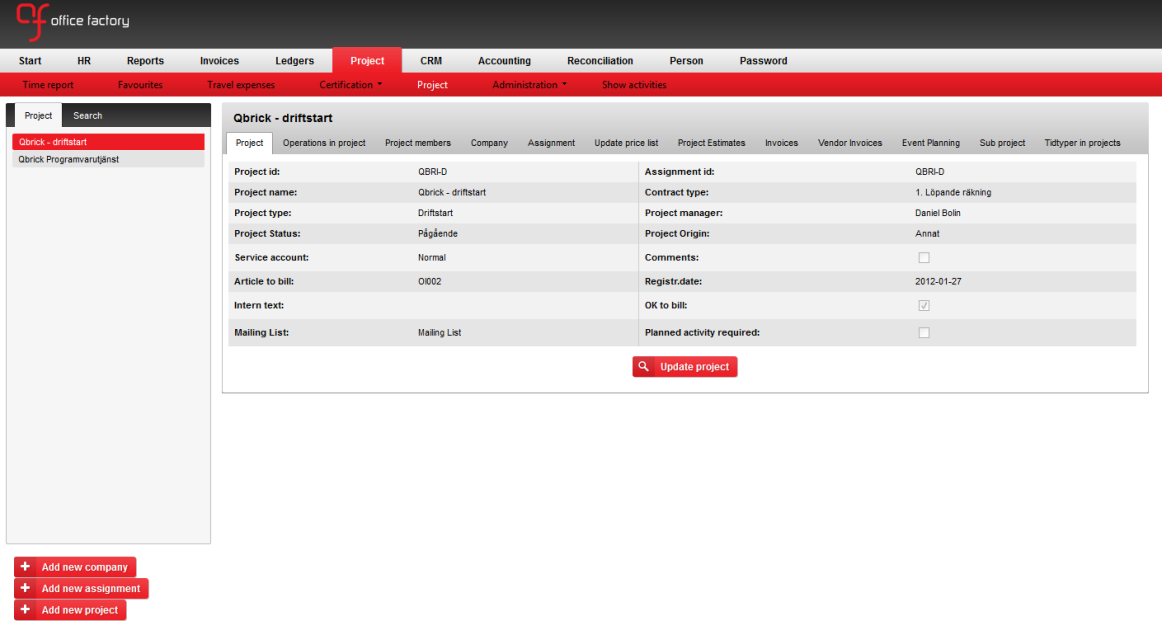Switch to the Sub project tab
Viewport: 1162px width, 635px height.
[x=1002, y=143]
